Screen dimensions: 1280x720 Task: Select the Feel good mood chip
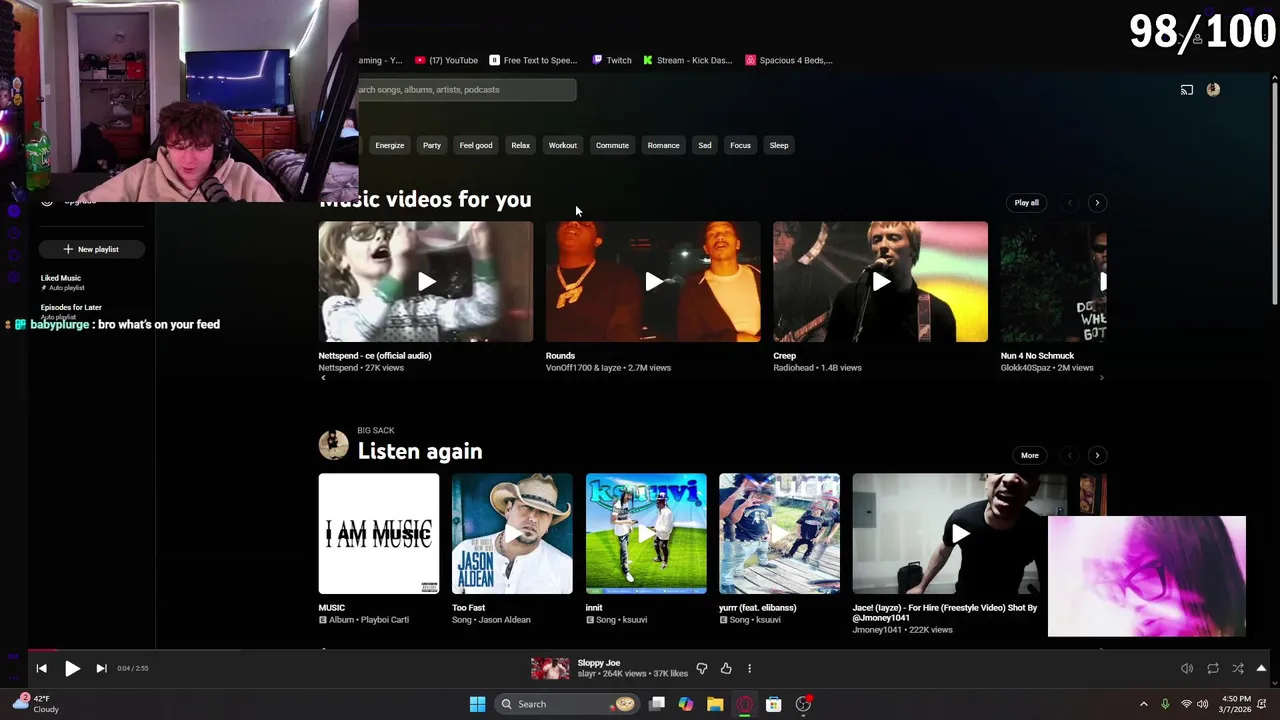click(x=476, y=145)
